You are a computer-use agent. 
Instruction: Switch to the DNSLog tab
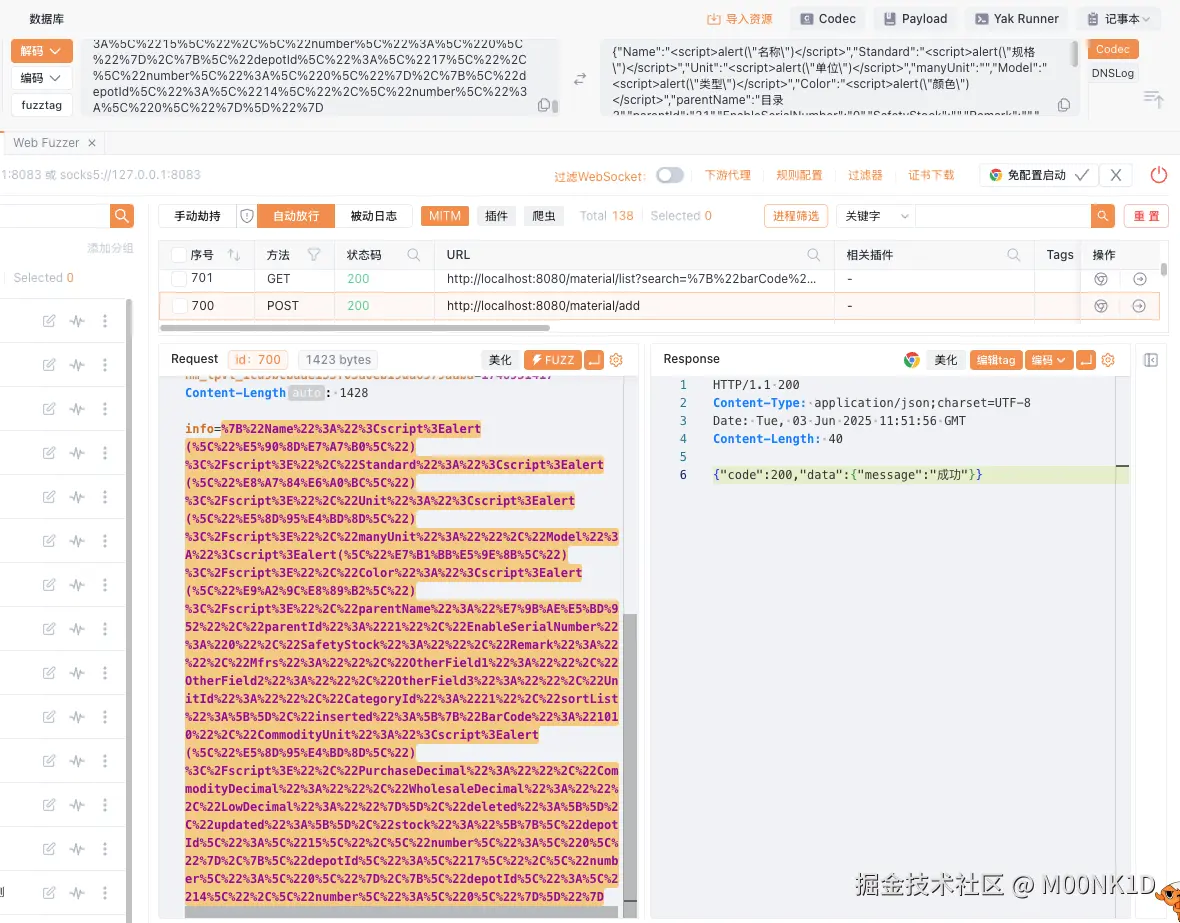[x=1112, y=72]
